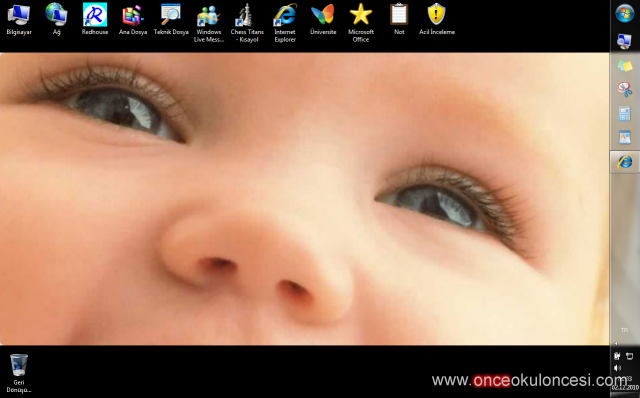Launch Windows Live Messenger shortcut
640x398 pixels.
click(x=209, y=23)
